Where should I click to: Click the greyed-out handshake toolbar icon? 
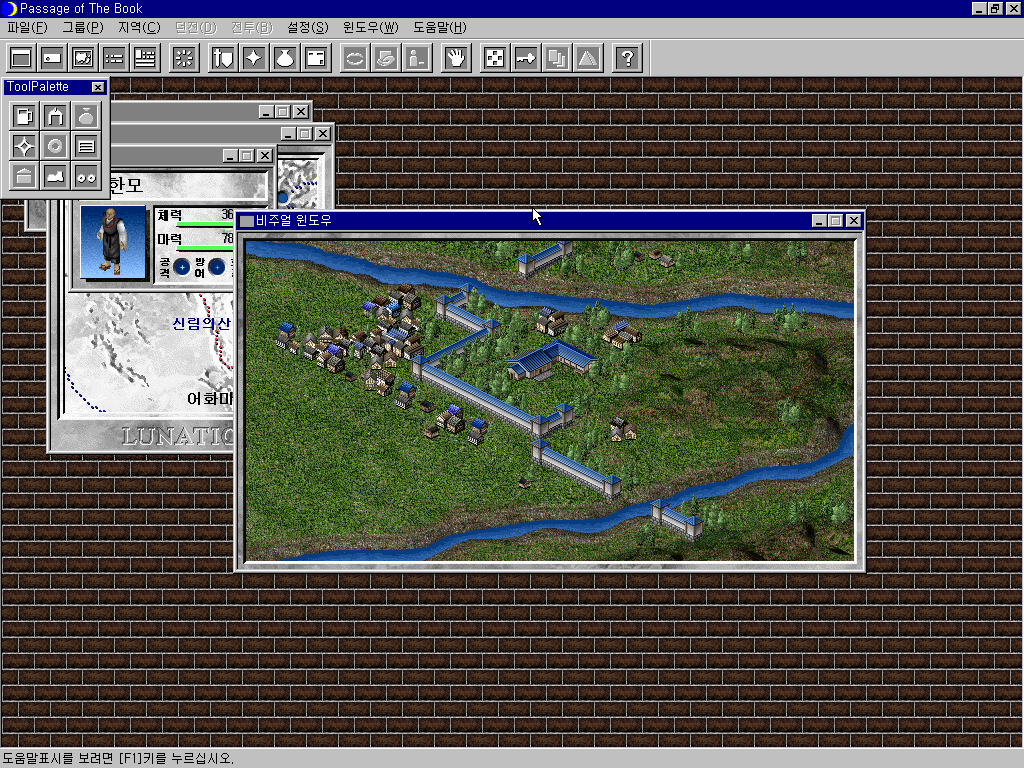tap(386, 58)
